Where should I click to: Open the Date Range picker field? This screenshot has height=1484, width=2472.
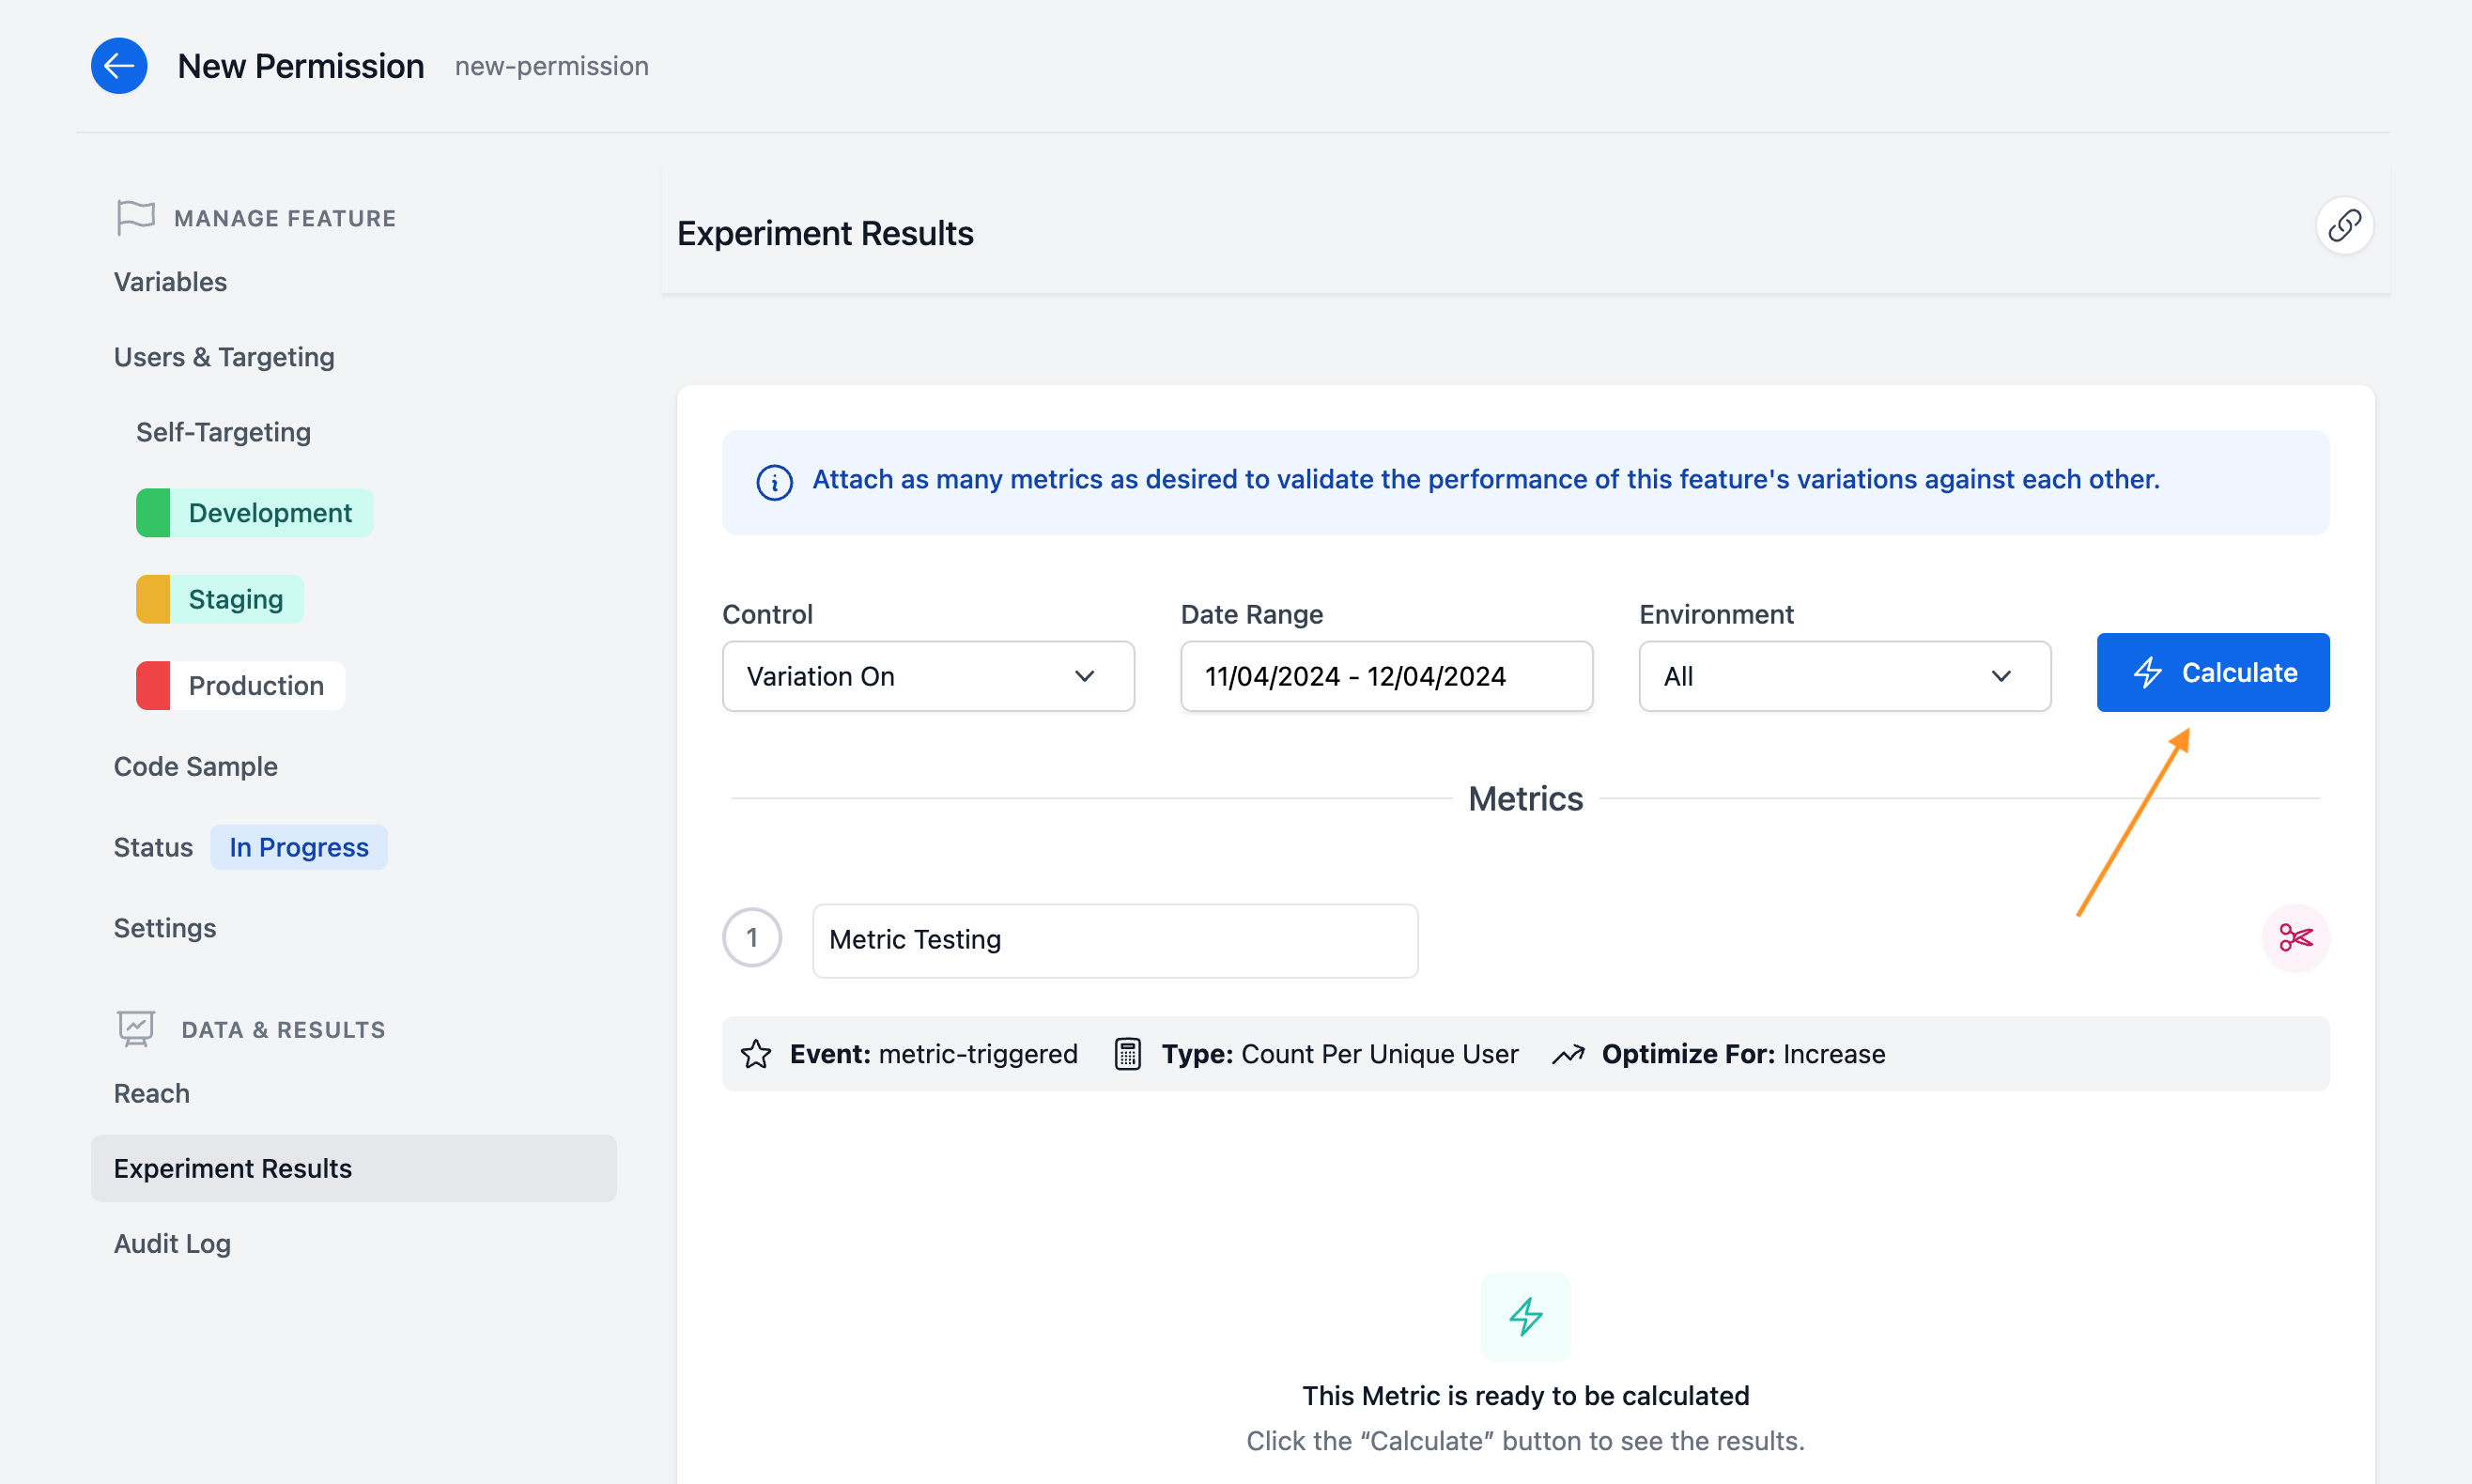click(x=1385, y=676)
